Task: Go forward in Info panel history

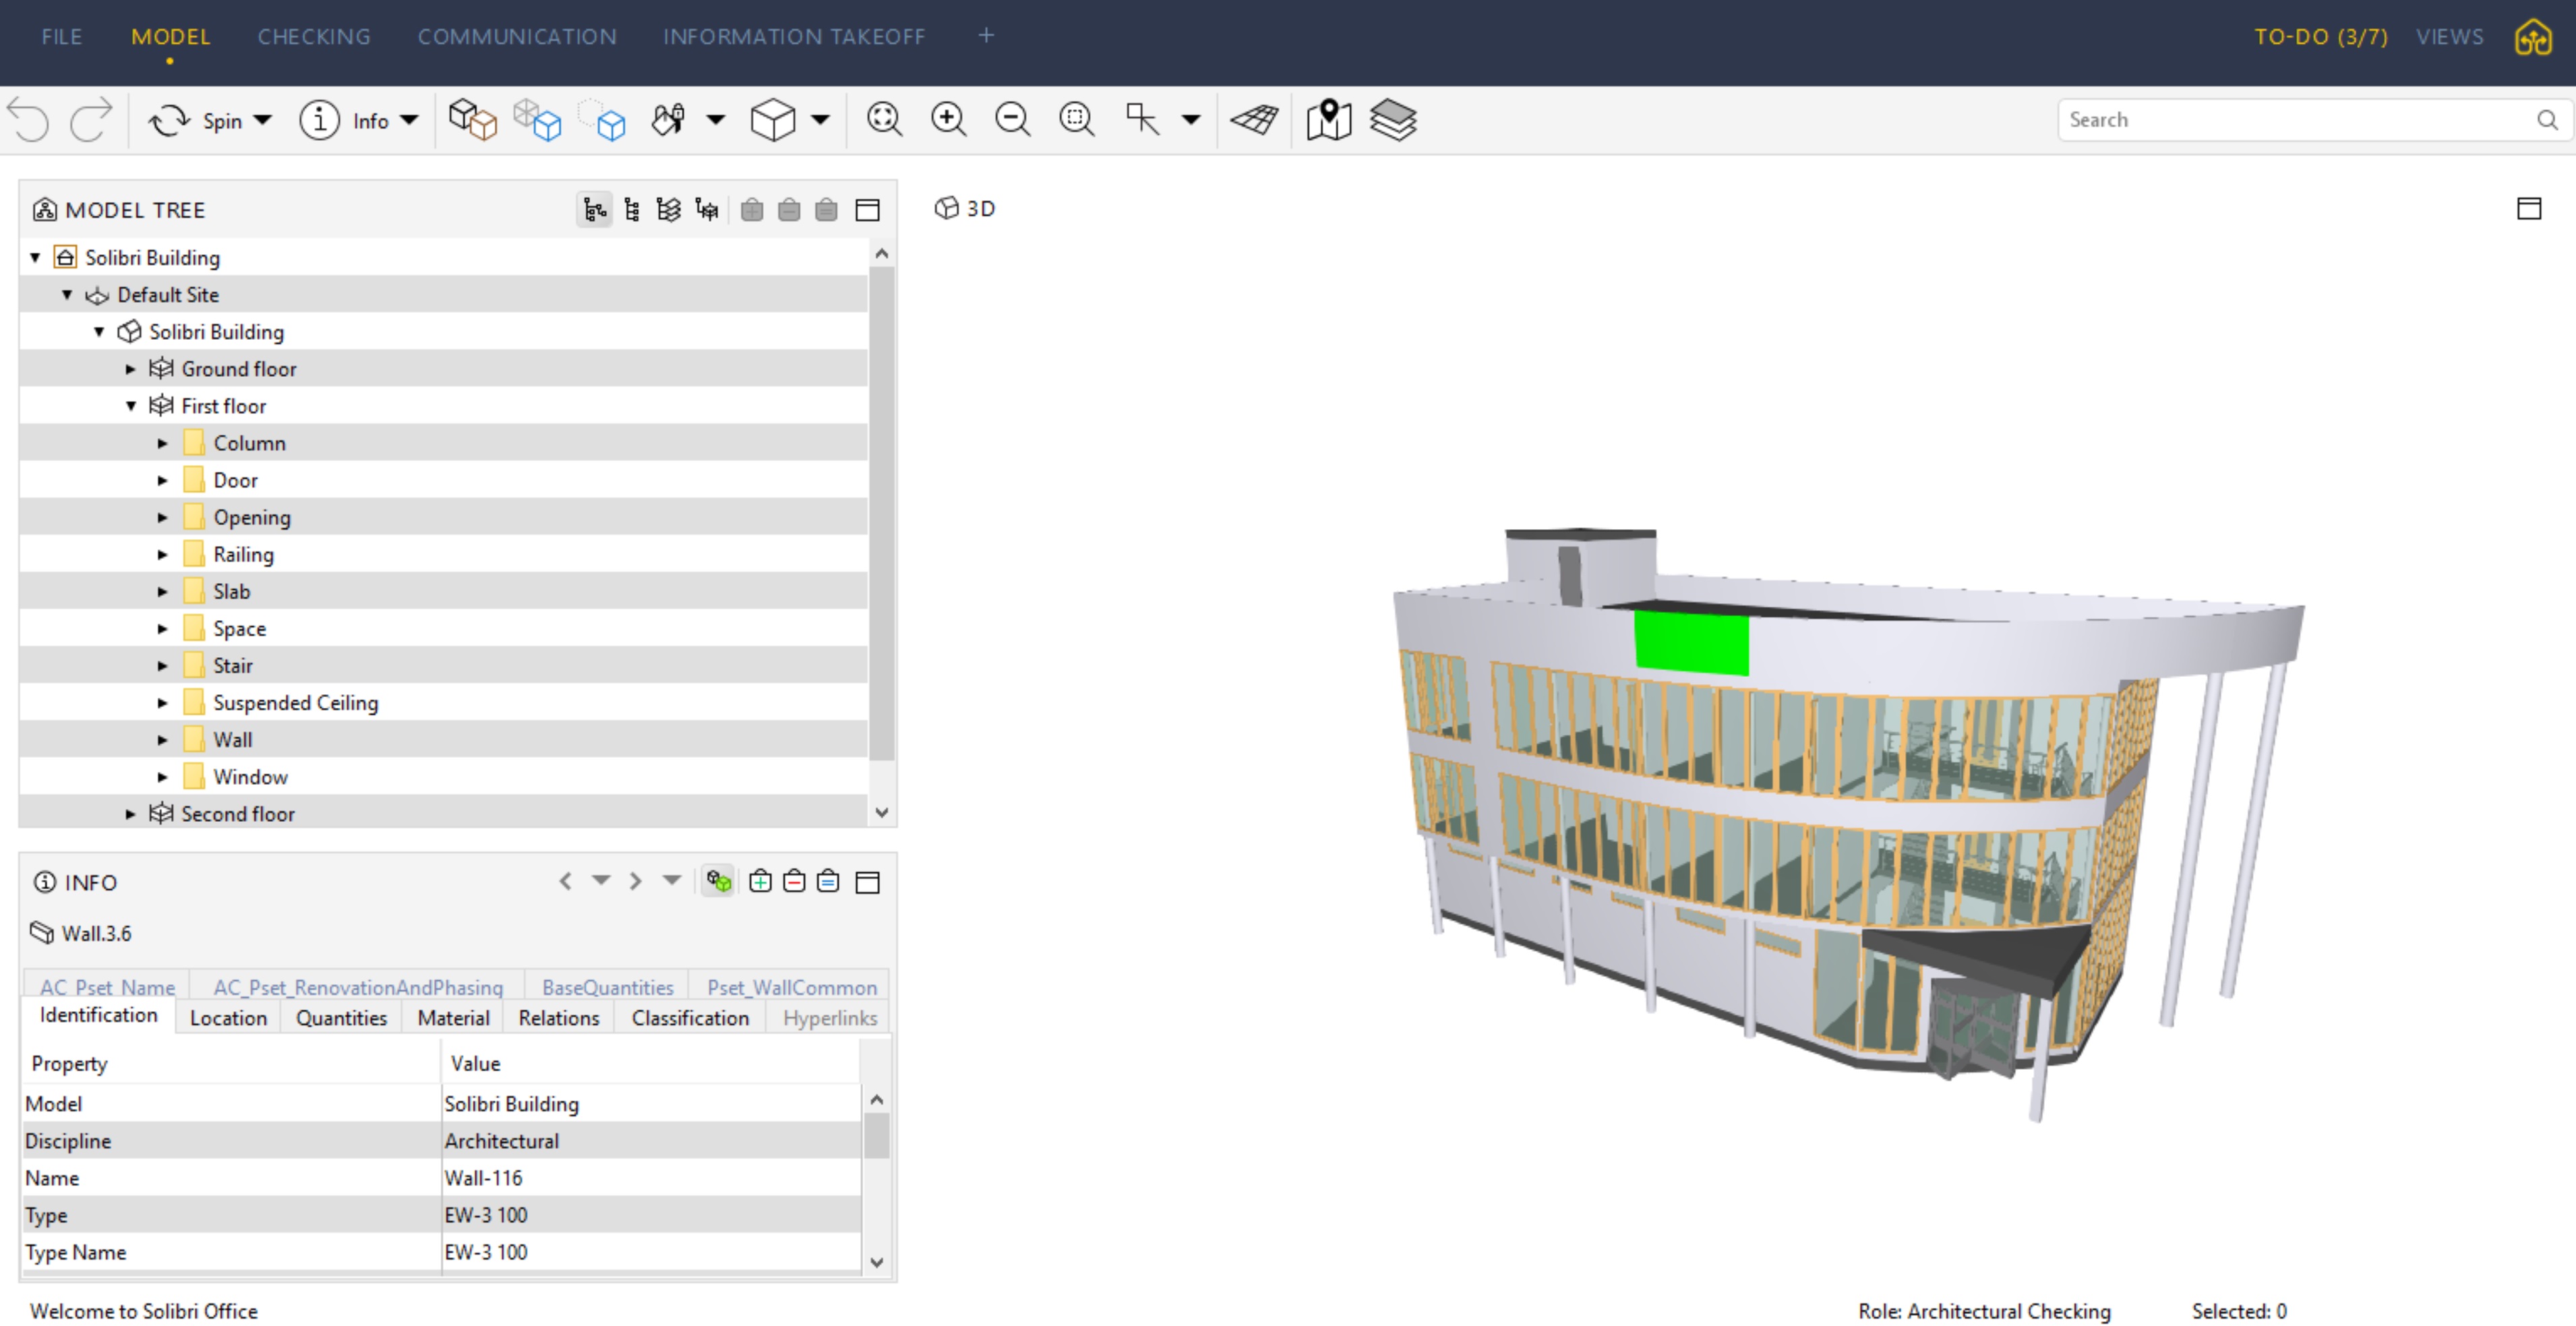Action: coord(635,881)
